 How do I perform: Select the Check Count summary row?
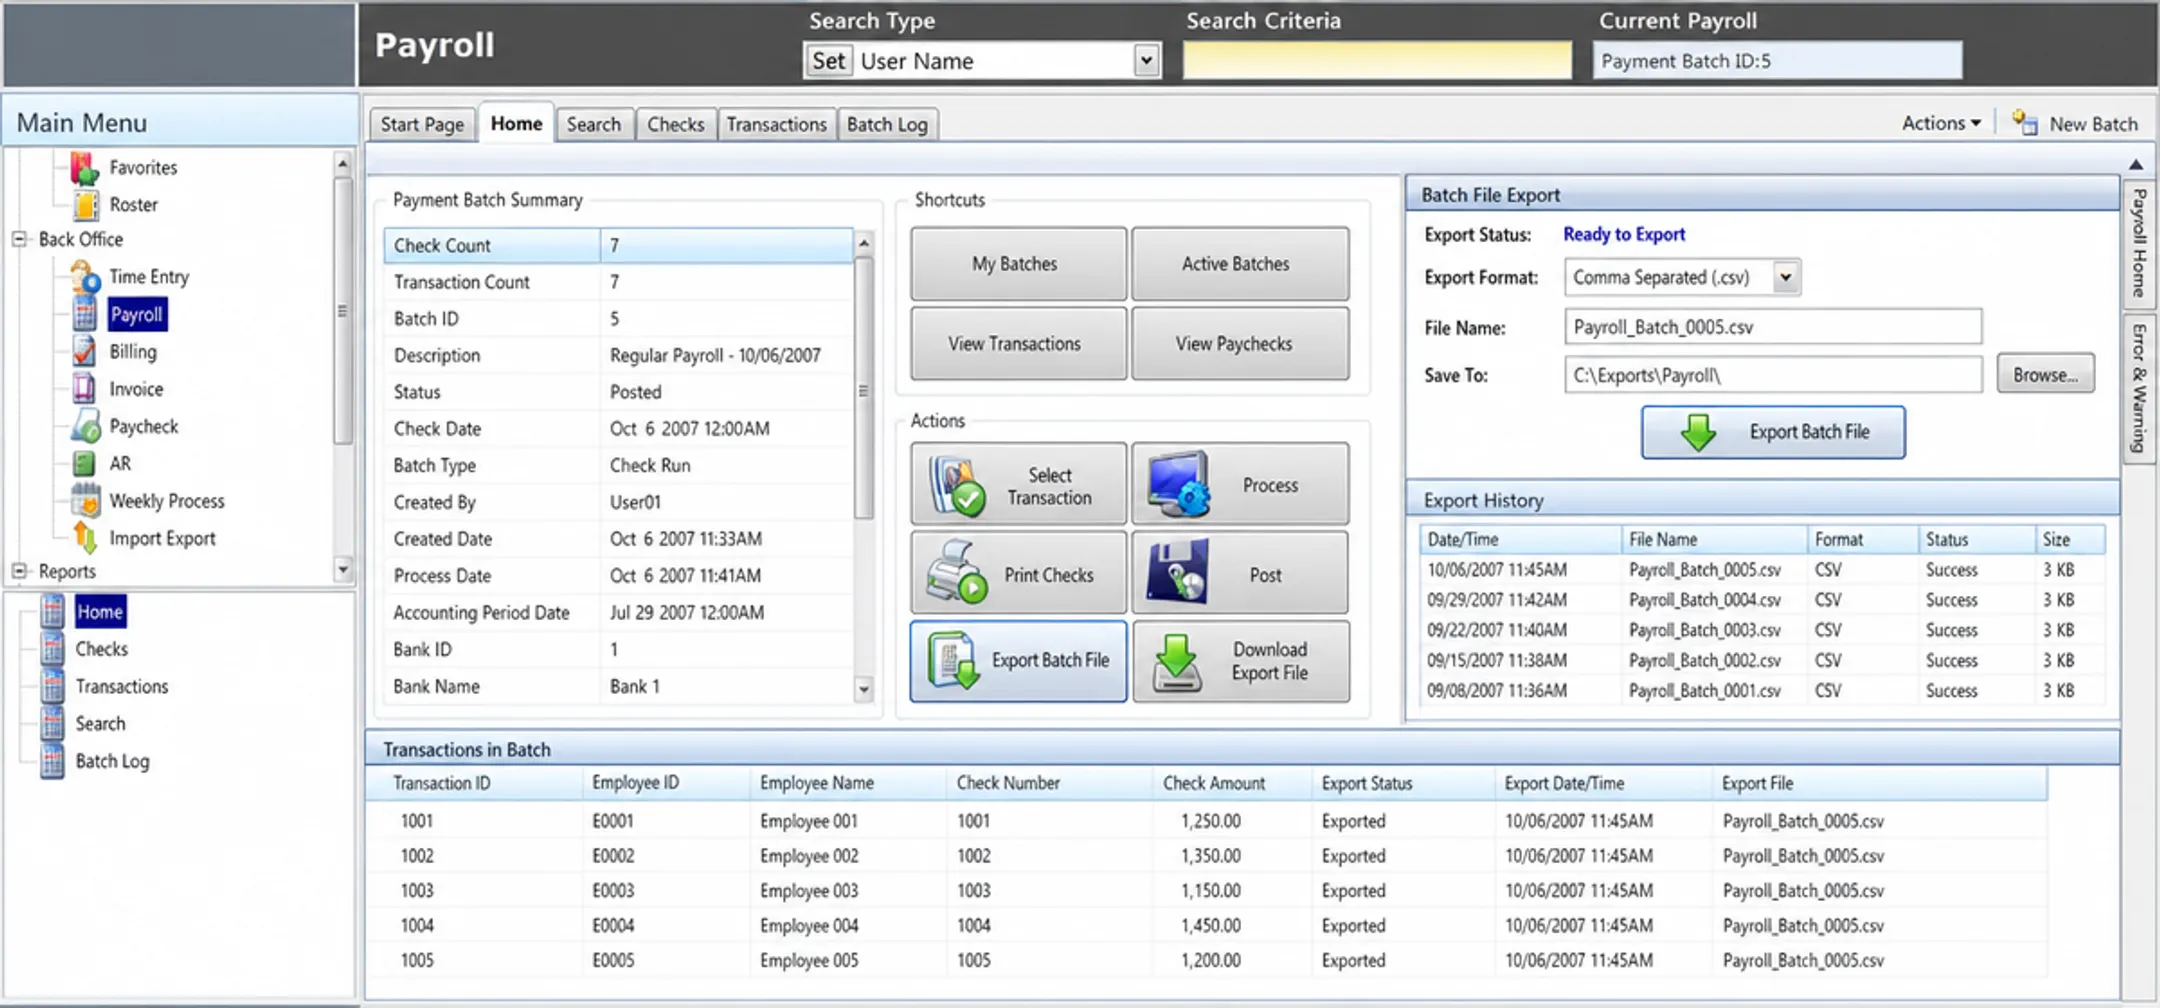[x=618, y=245]
